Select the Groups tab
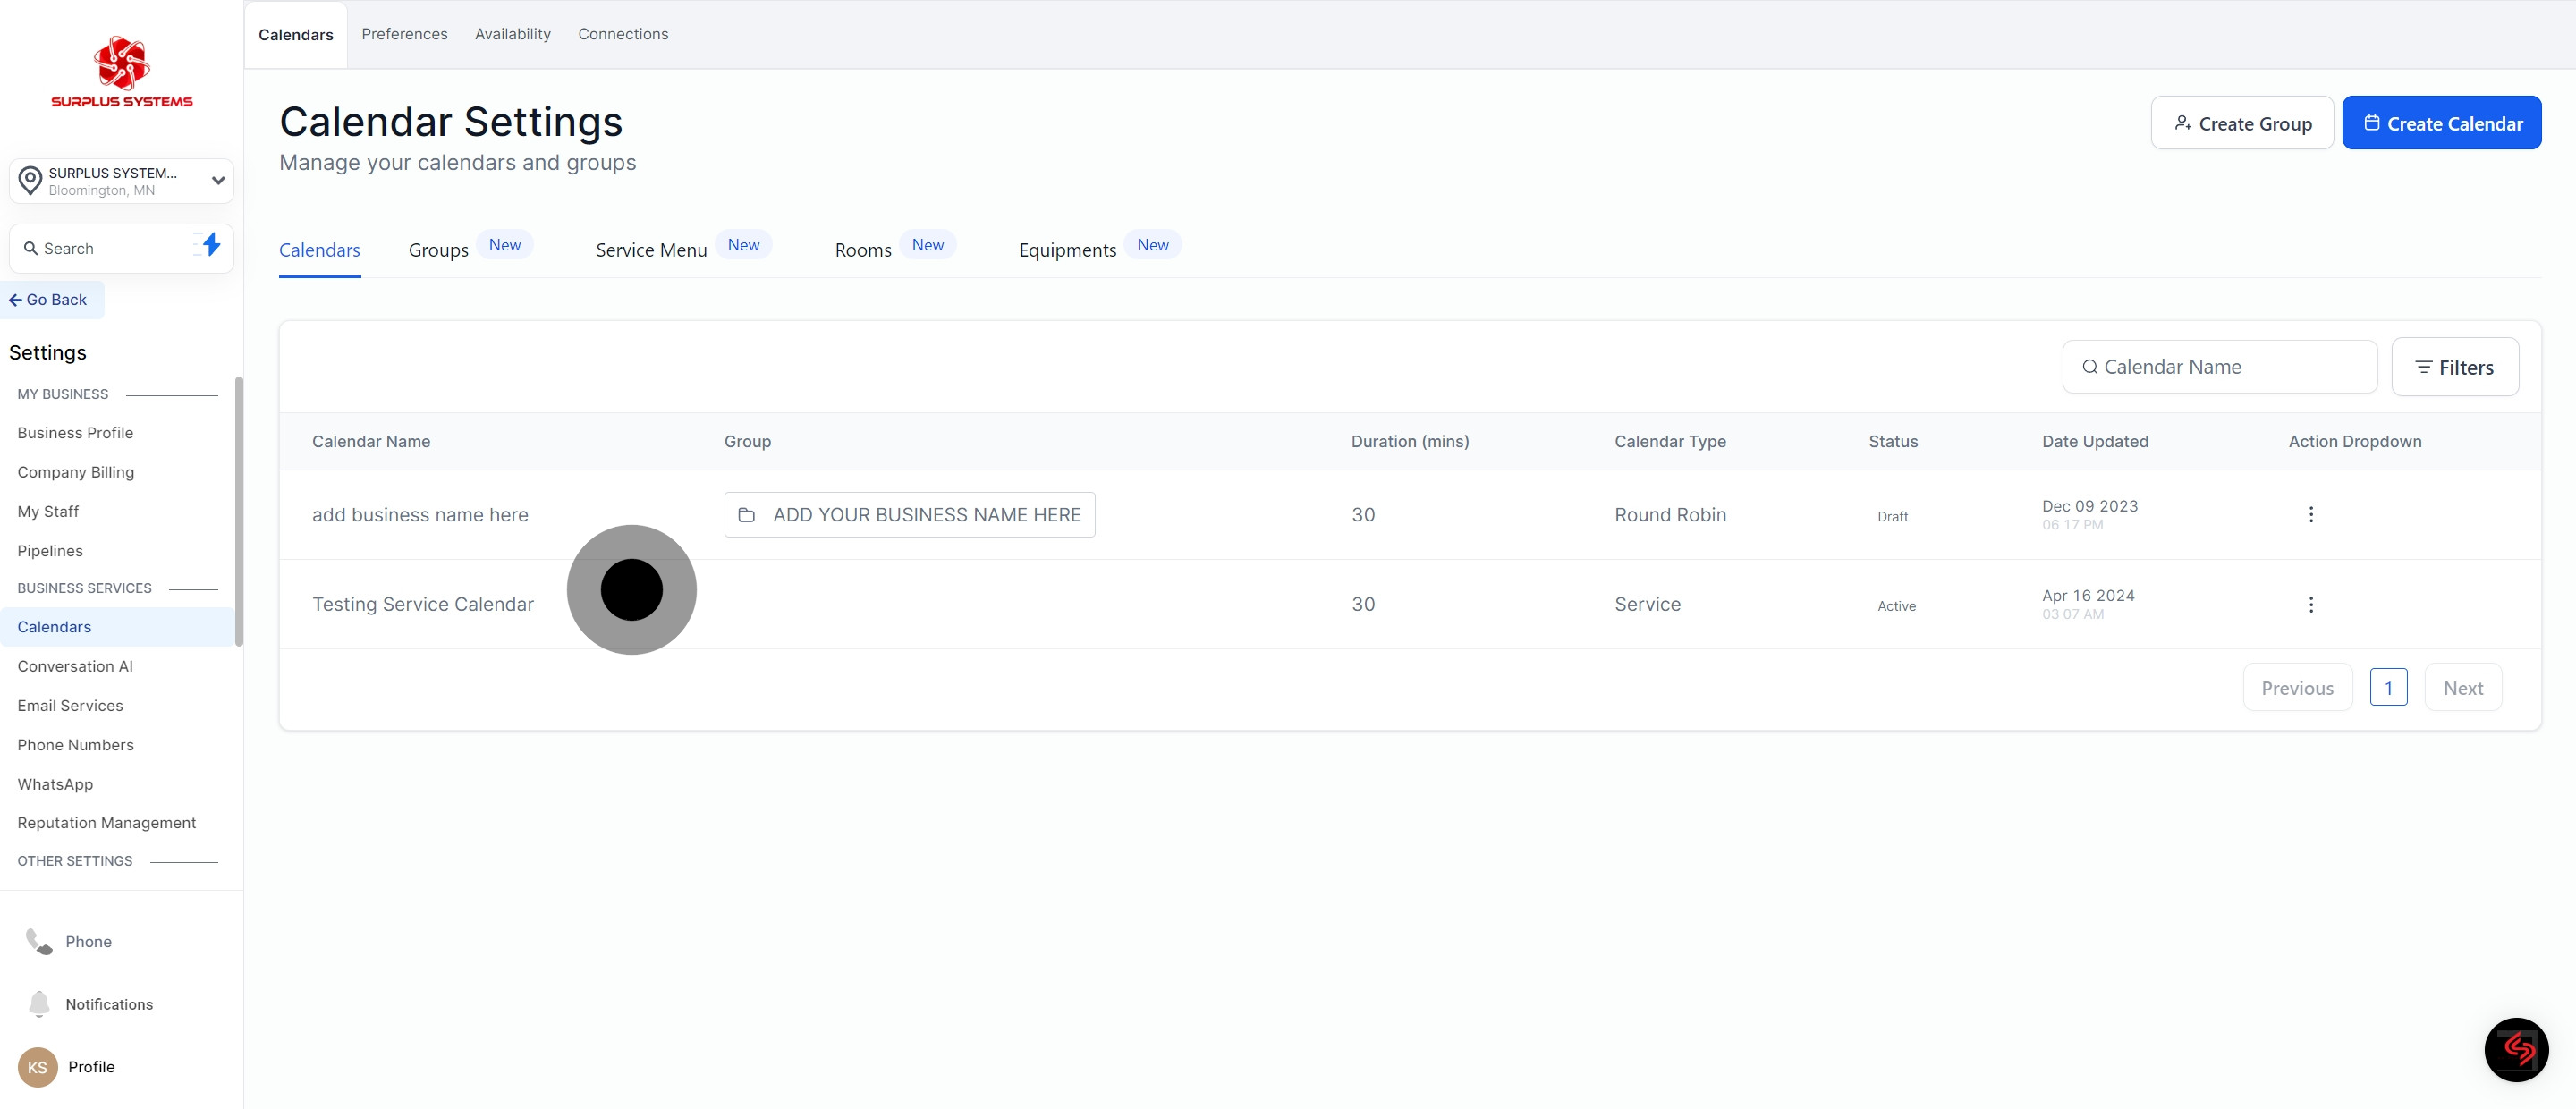 point(438,250)
